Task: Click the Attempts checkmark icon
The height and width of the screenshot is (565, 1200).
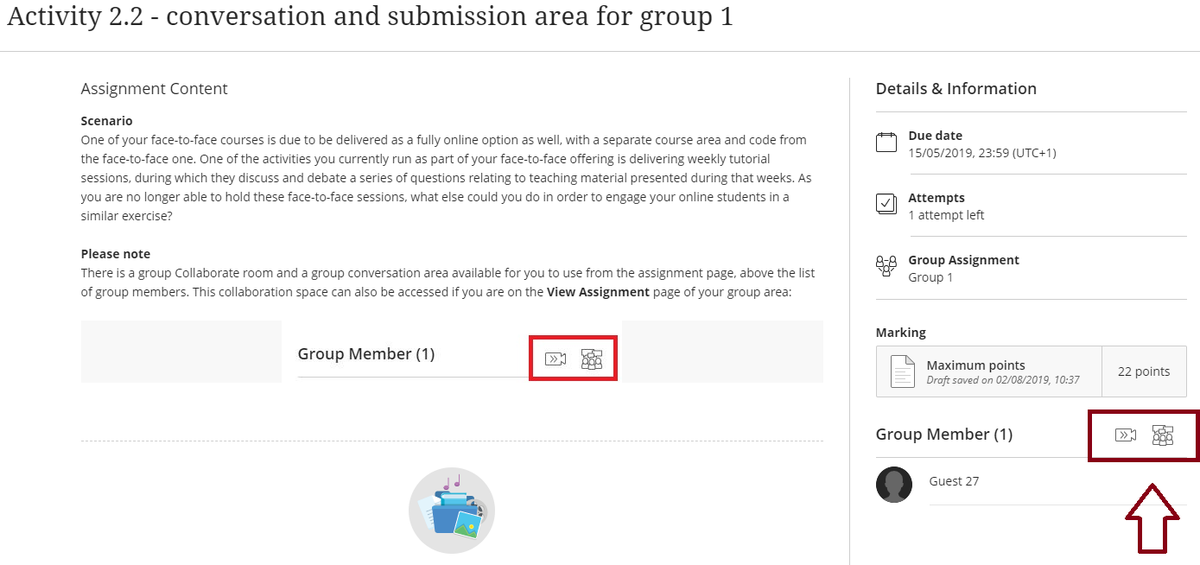Action: [x=886, y=204]
